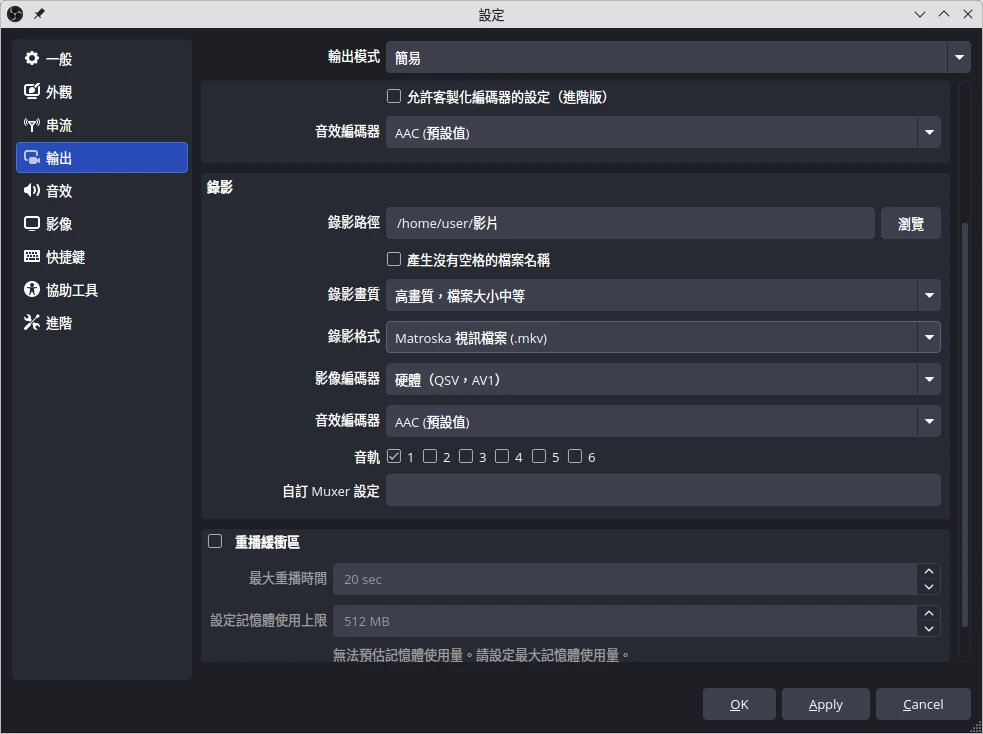
Task: Expand the 影像編碼器 QSV AV1 dropdown
Action: point(662,380)
